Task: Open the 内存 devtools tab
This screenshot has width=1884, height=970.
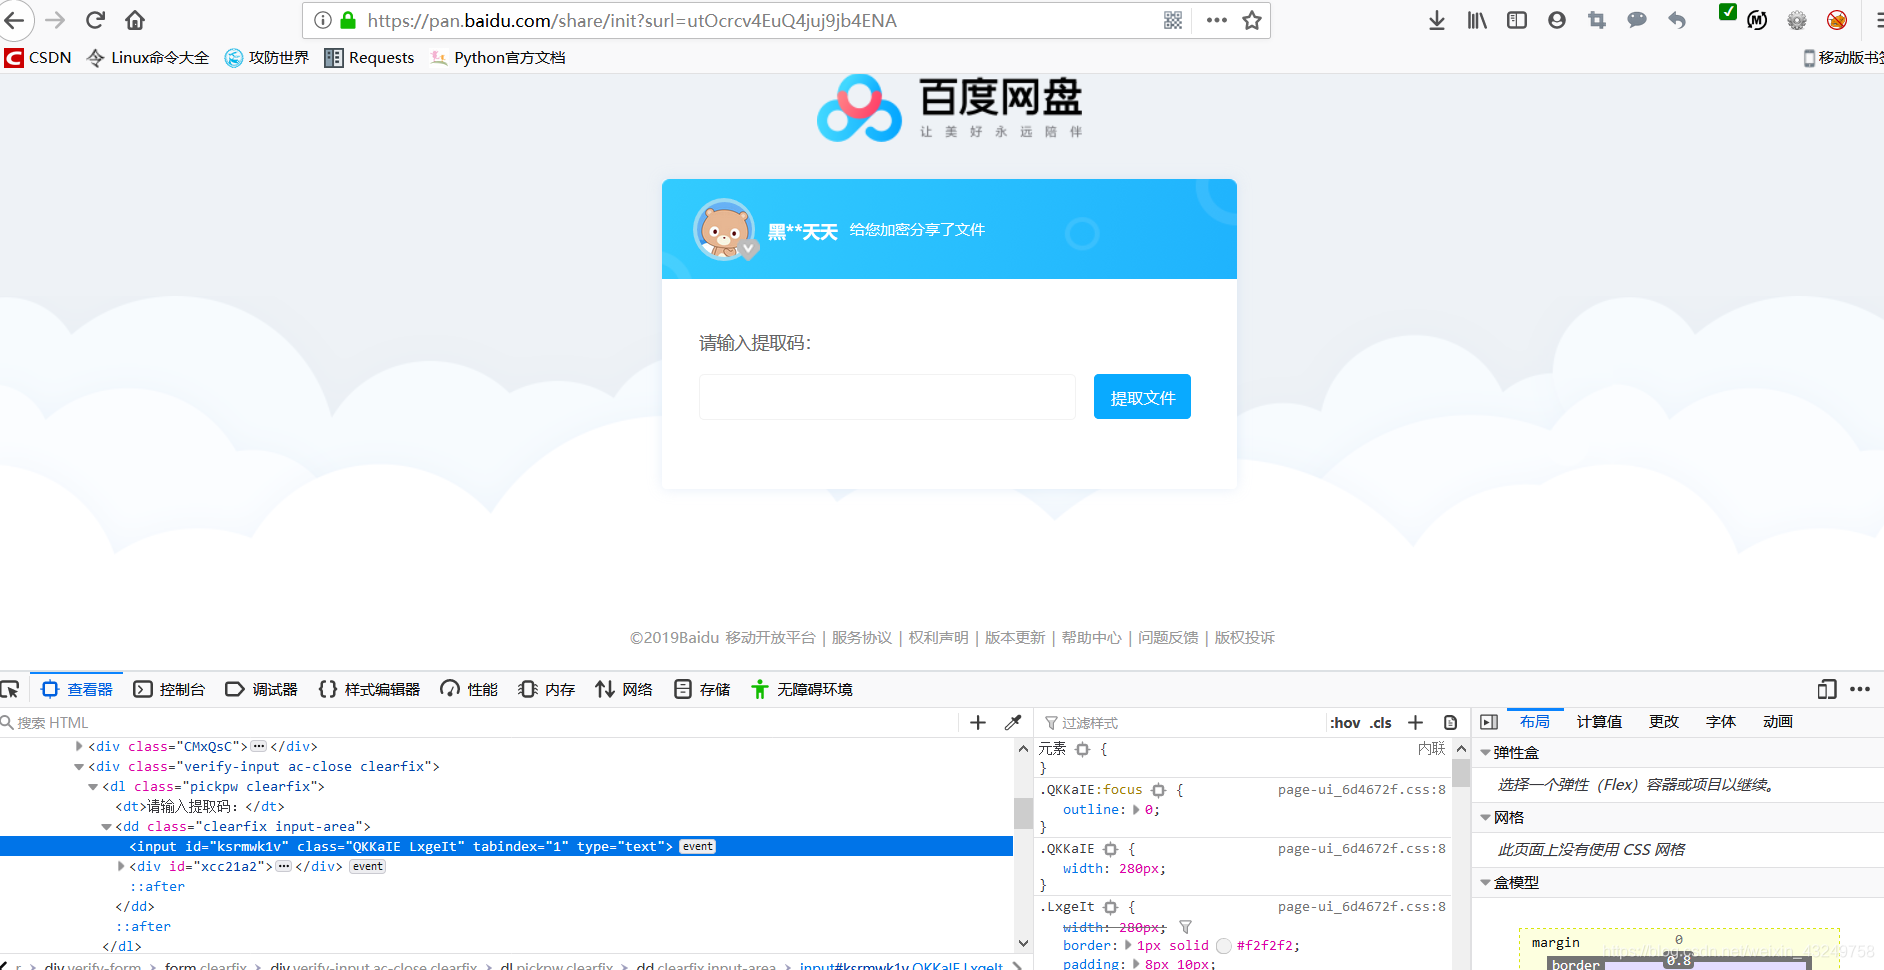Action: coord(547,689)
